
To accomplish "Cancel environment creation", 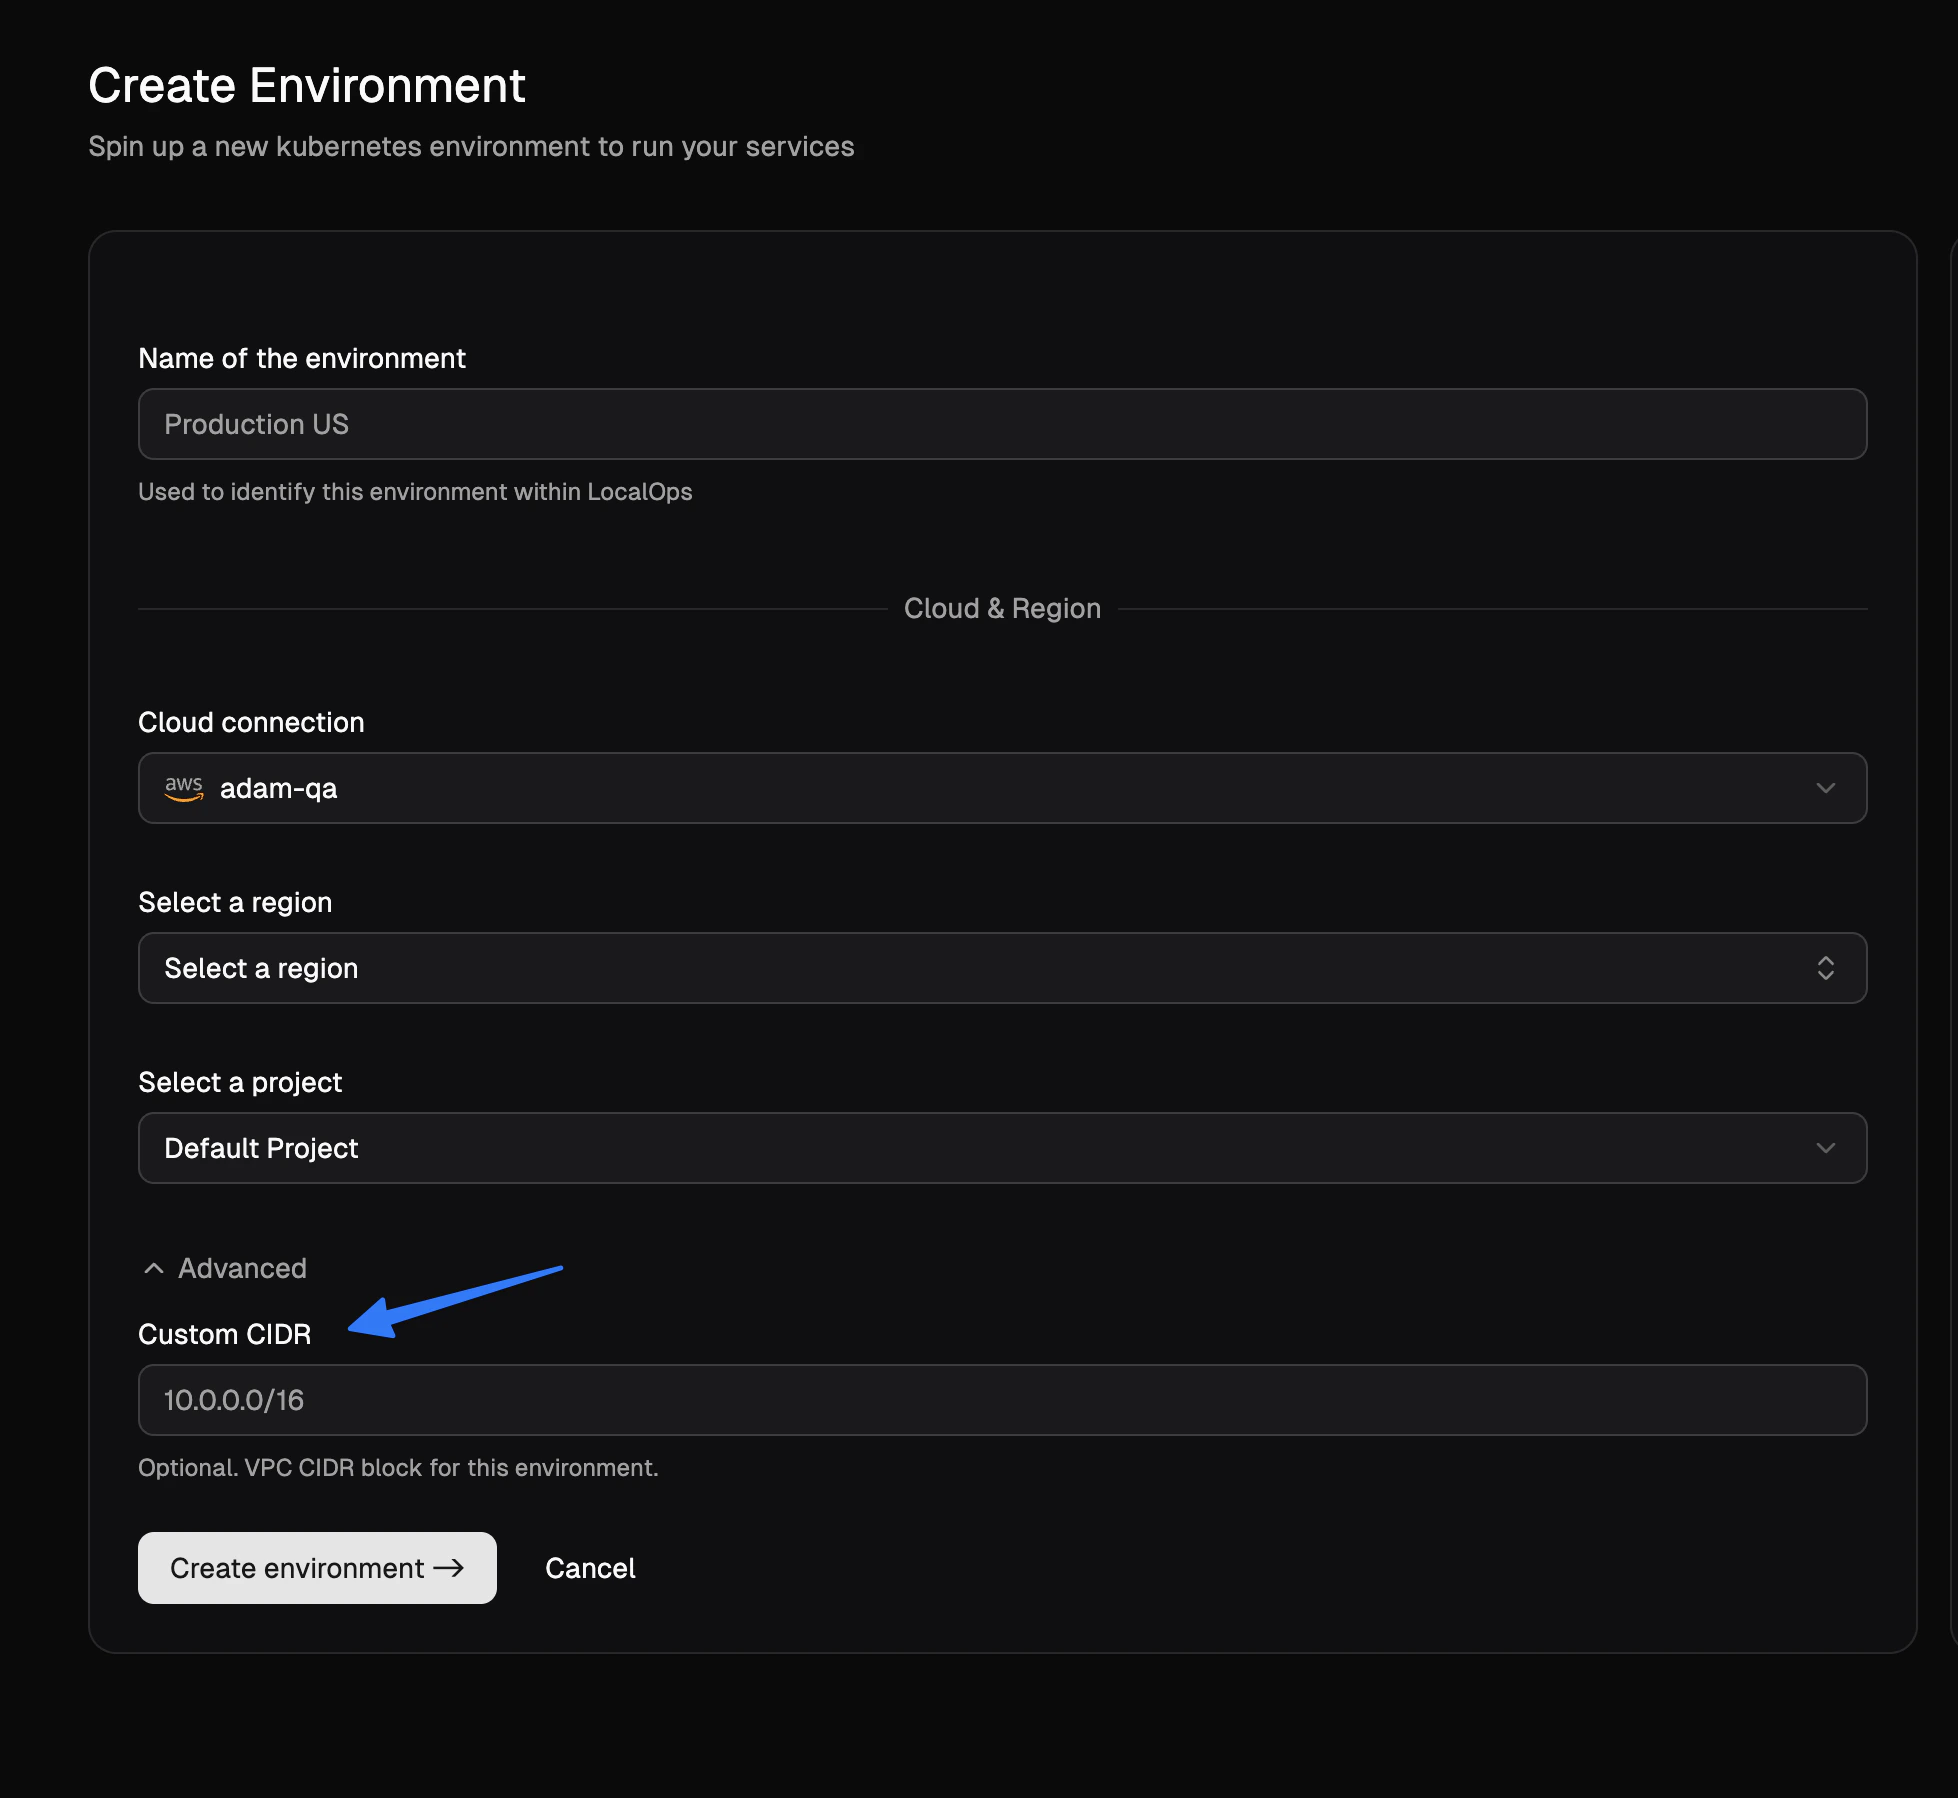I will (x=590, y=1568).
